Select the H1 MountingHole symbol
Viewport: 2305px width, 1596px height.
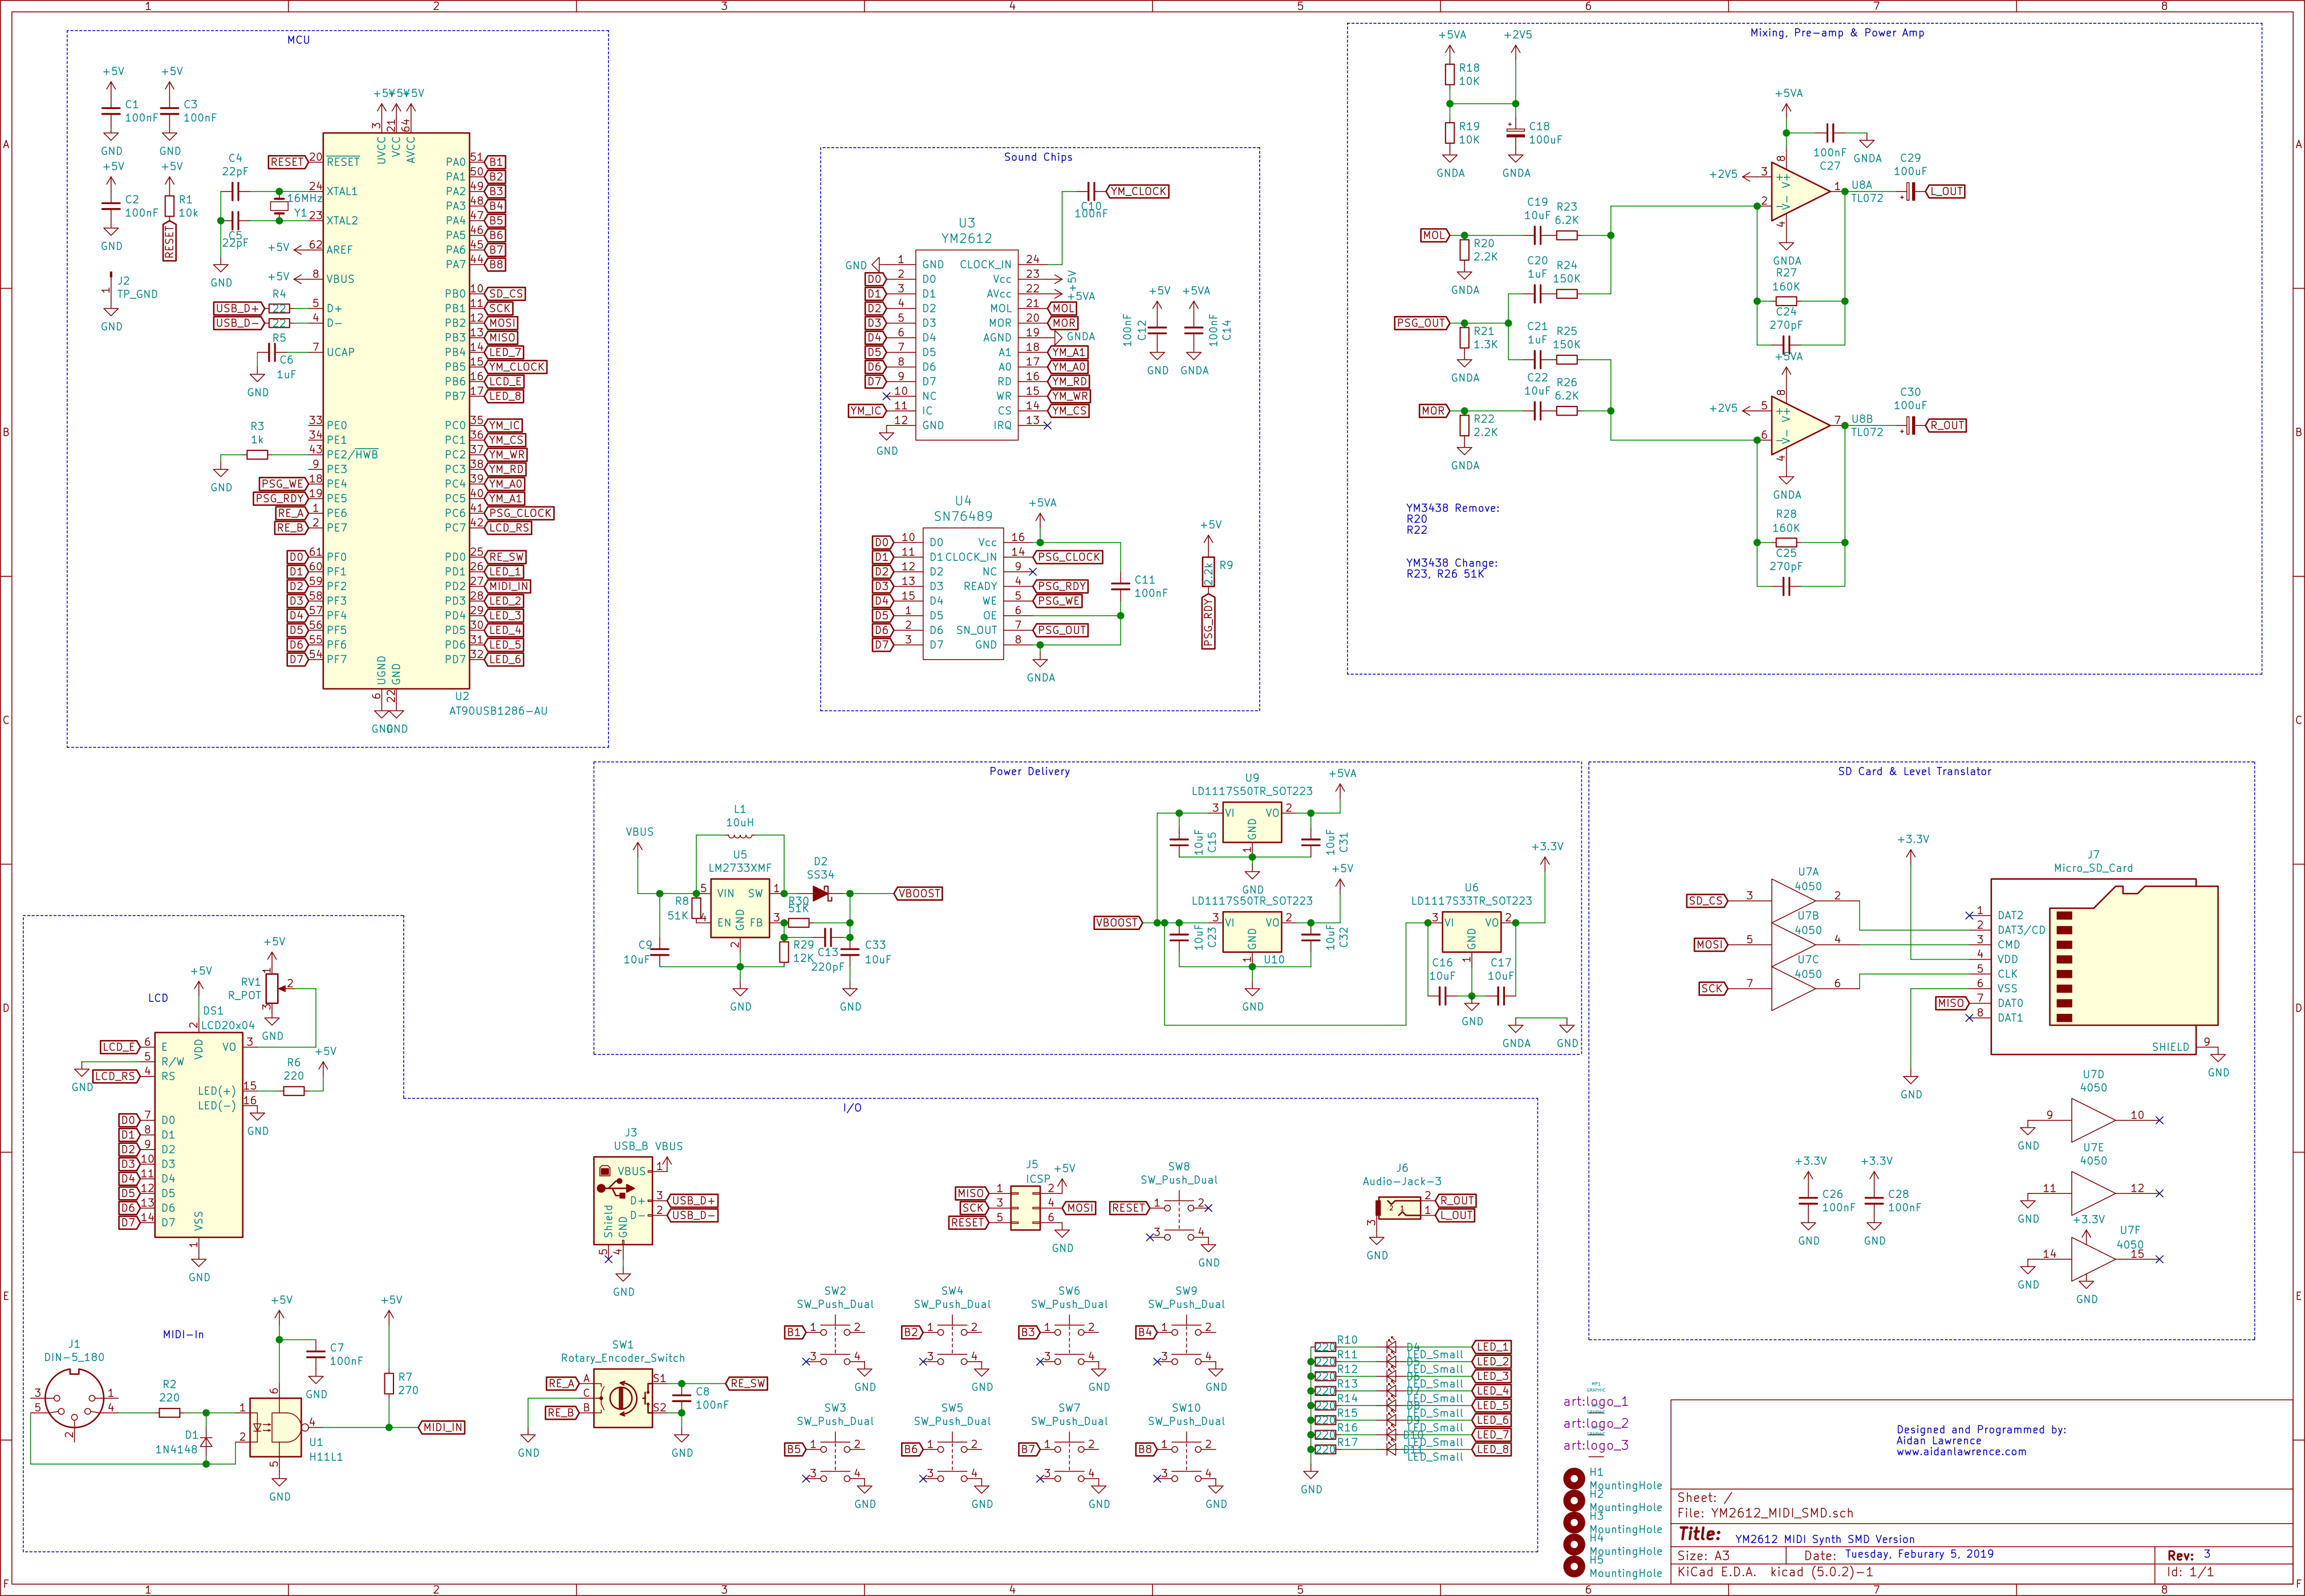1574,1478
